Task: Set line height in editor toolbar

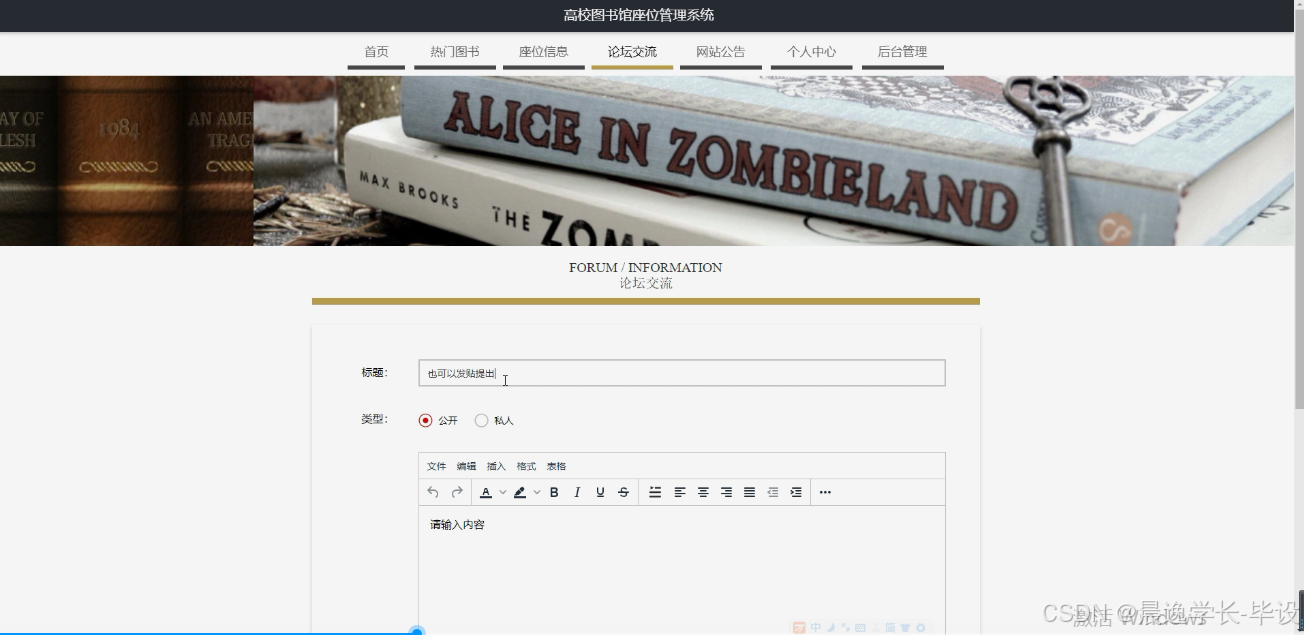Action: [x=655, y=492]
